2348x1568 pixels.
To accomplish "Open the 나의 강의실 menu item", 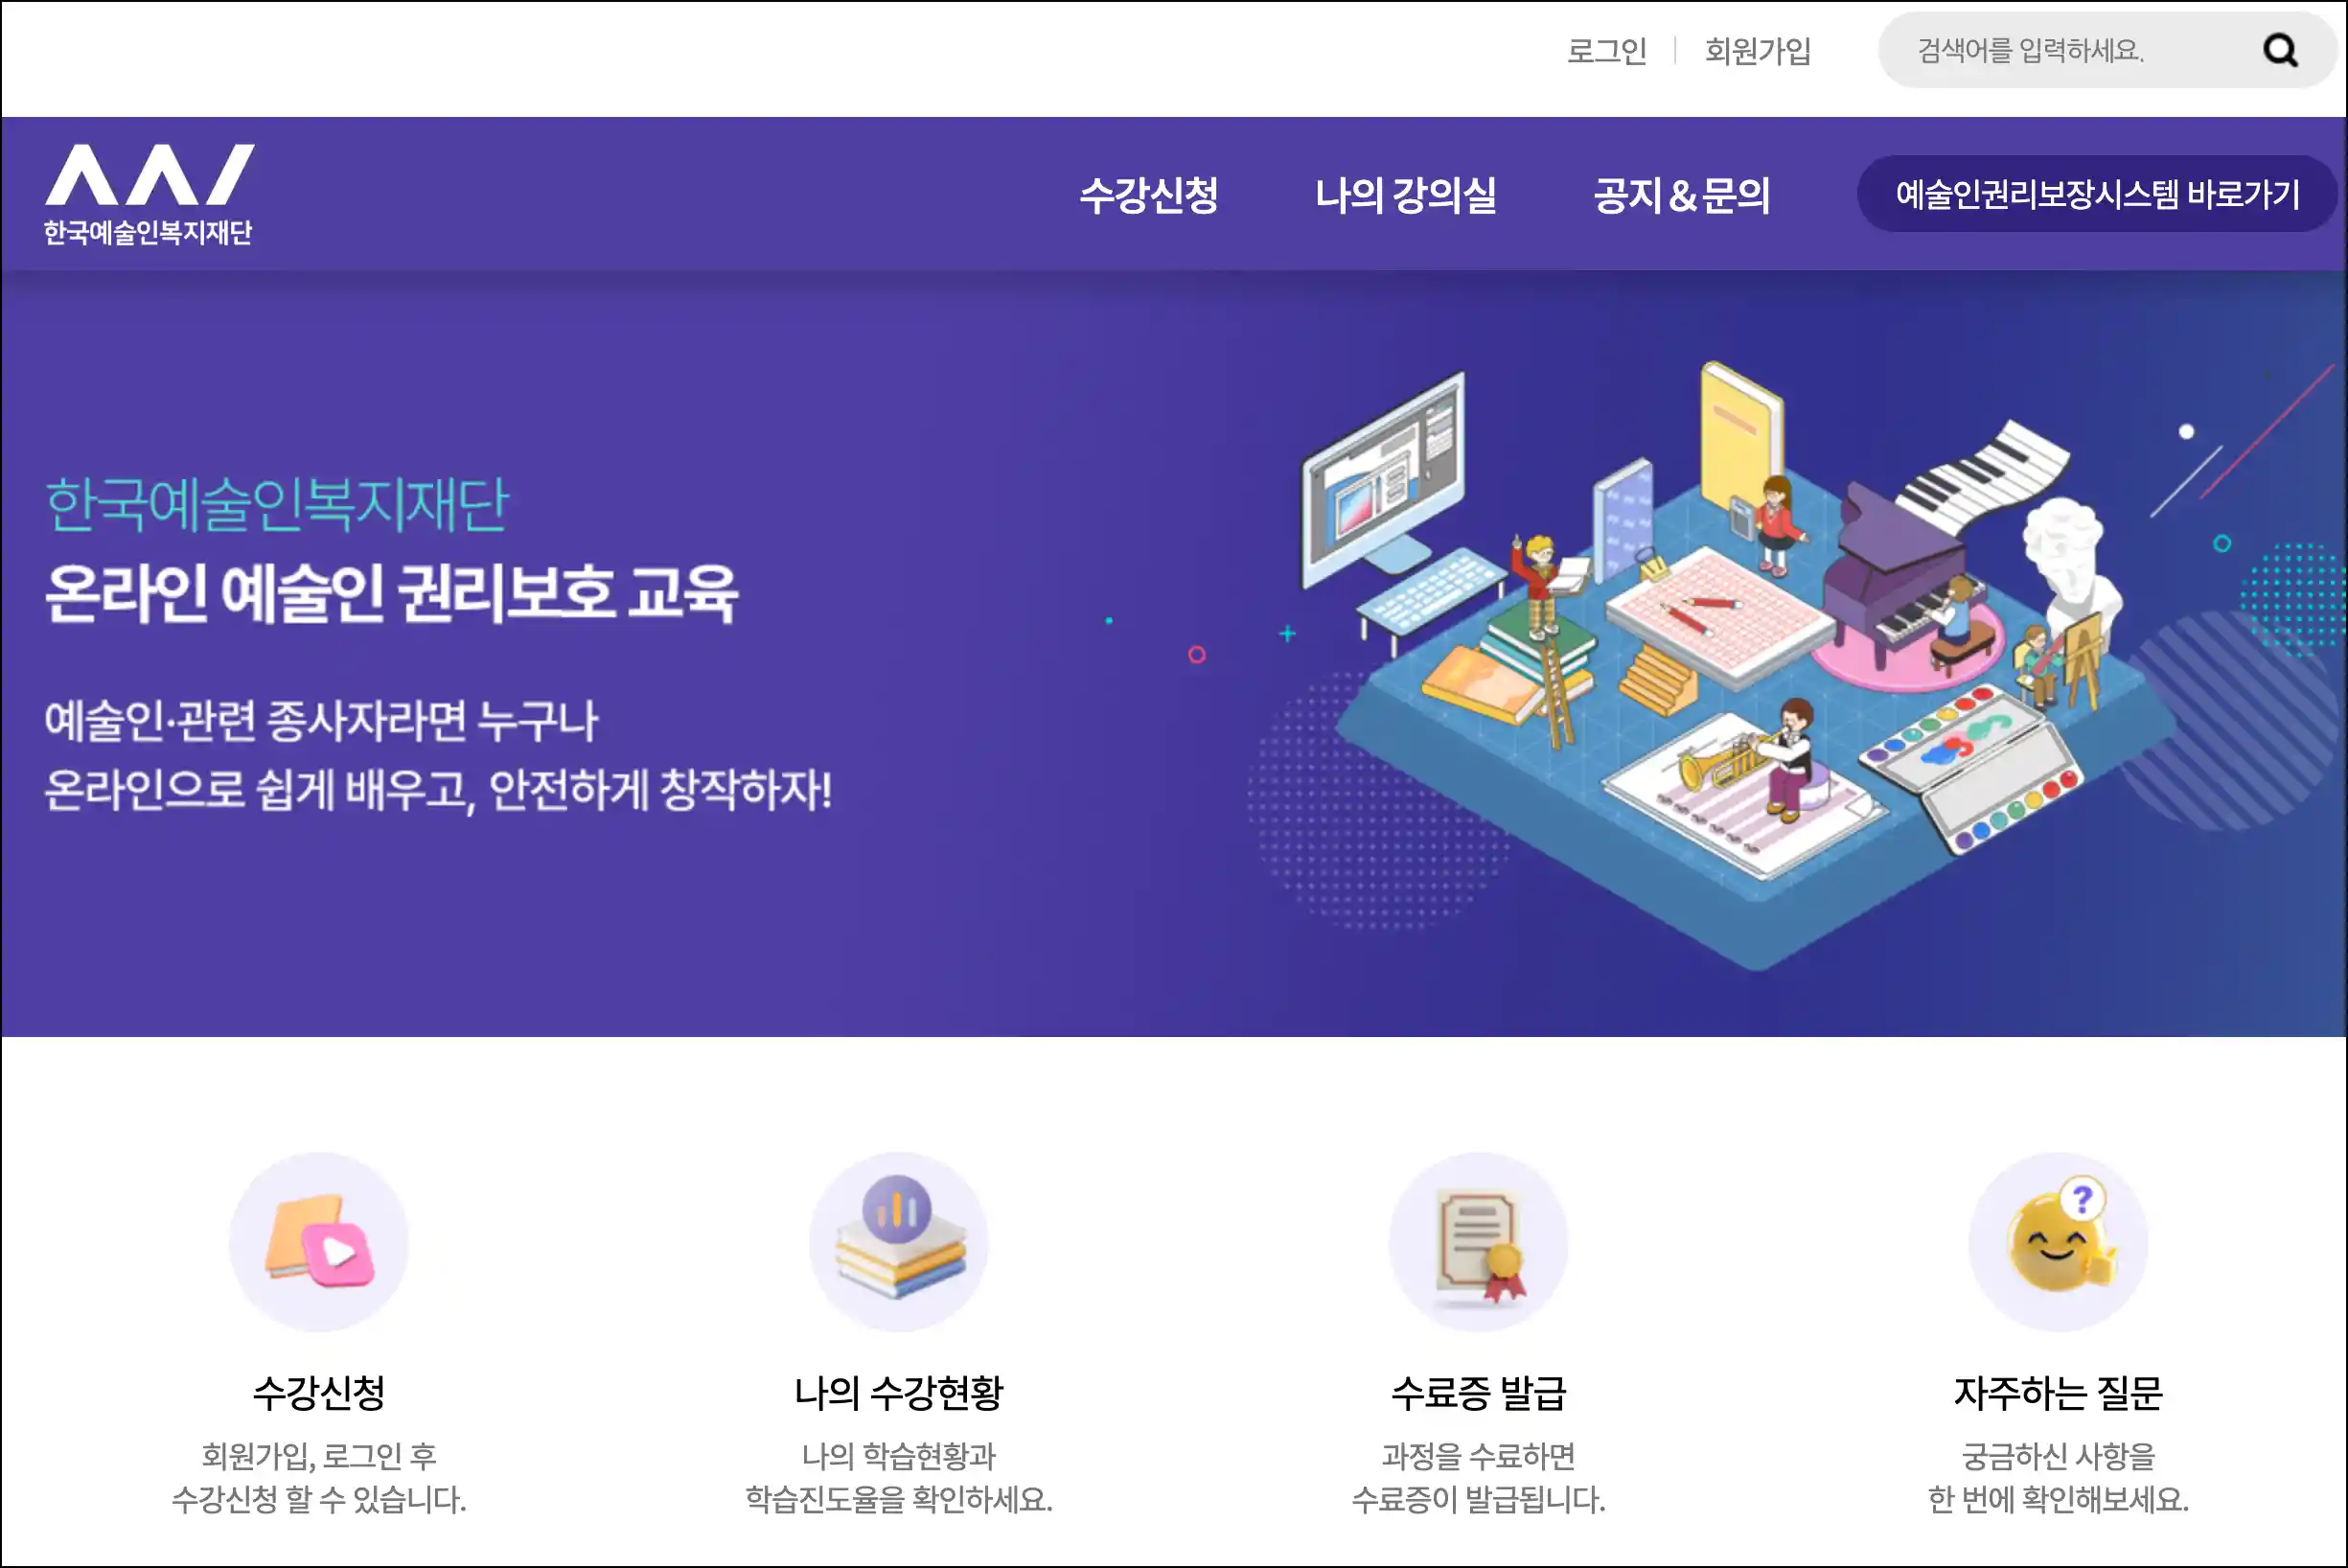I will (1405, 194).
